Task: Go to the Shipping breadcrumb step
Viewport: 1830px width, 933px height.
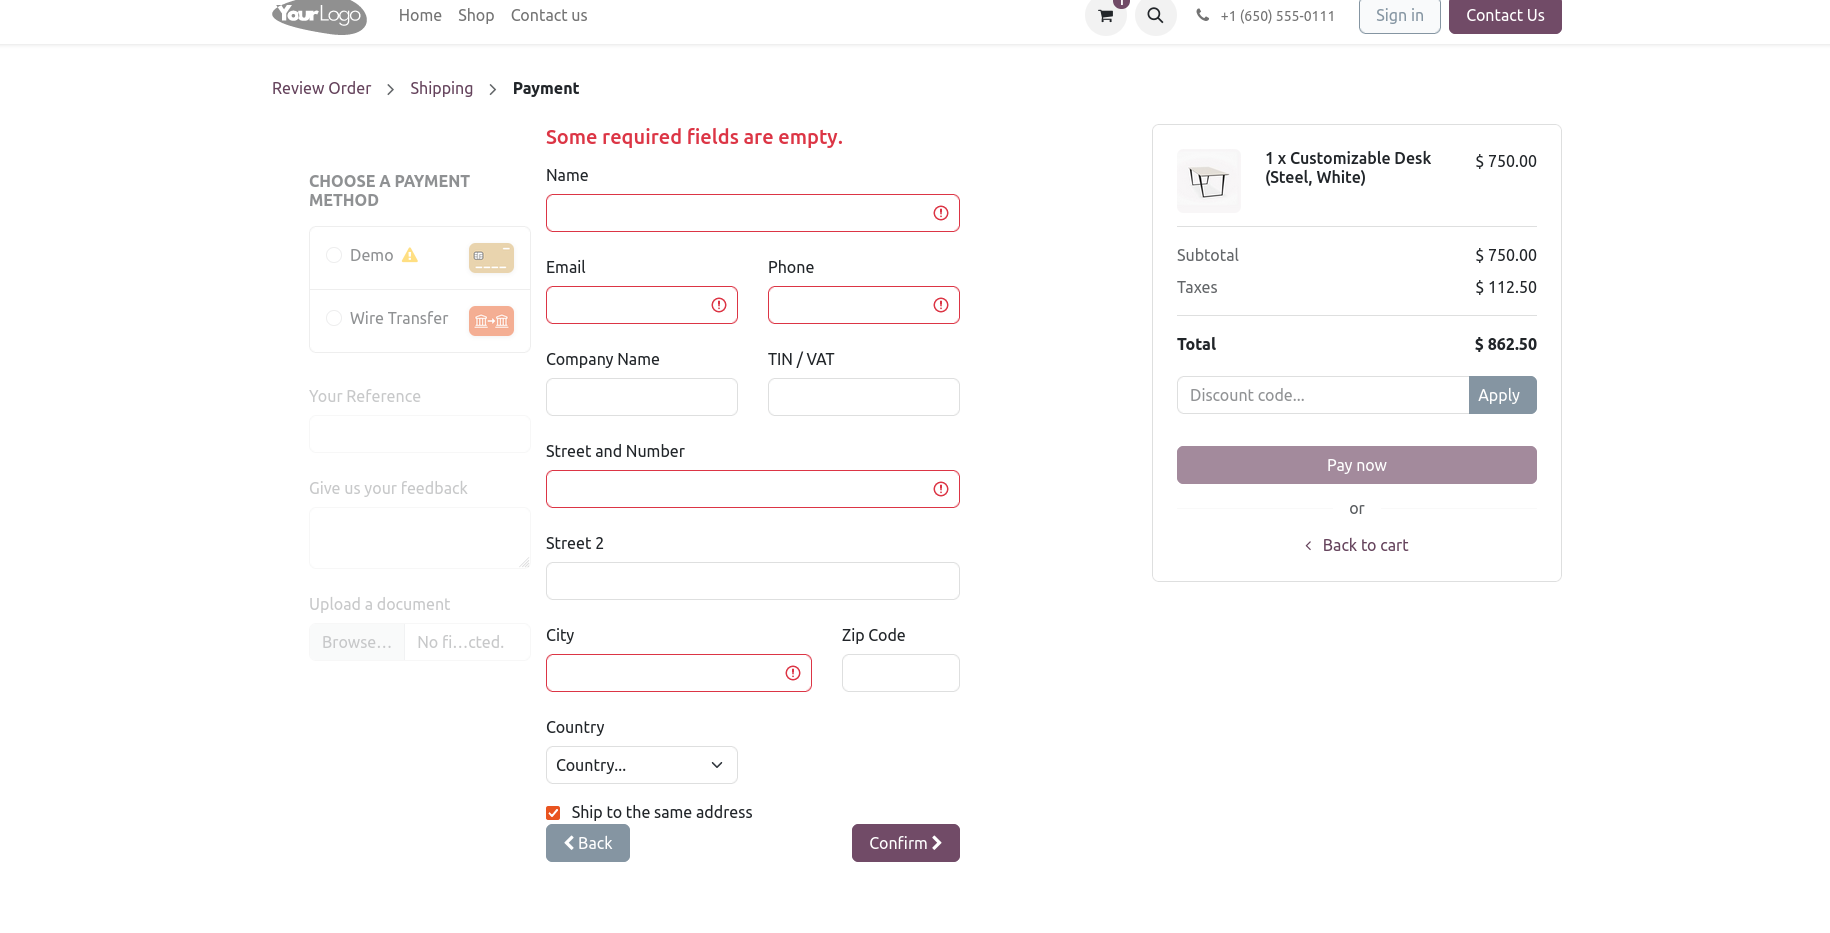Action: click(x=441, y=88)
